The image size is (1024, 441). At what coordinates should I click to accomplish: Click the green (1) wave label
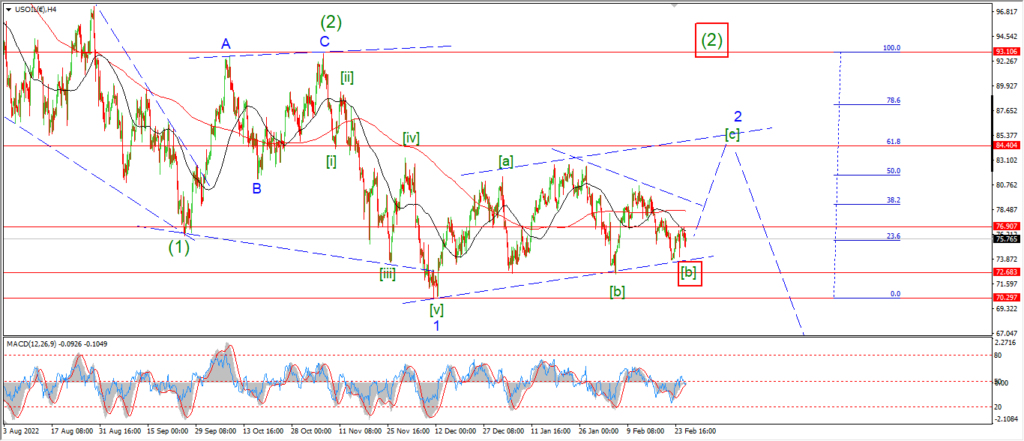(x=179, y=248)
